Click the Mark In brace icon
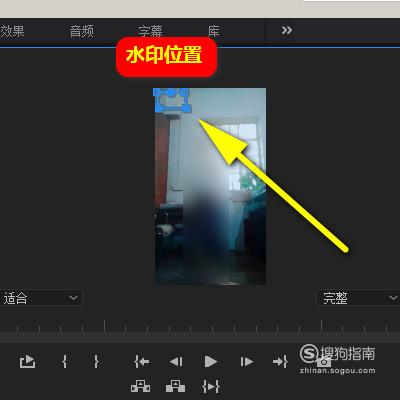The height and width of the screenshot is (400, 400). pos(65,361)
